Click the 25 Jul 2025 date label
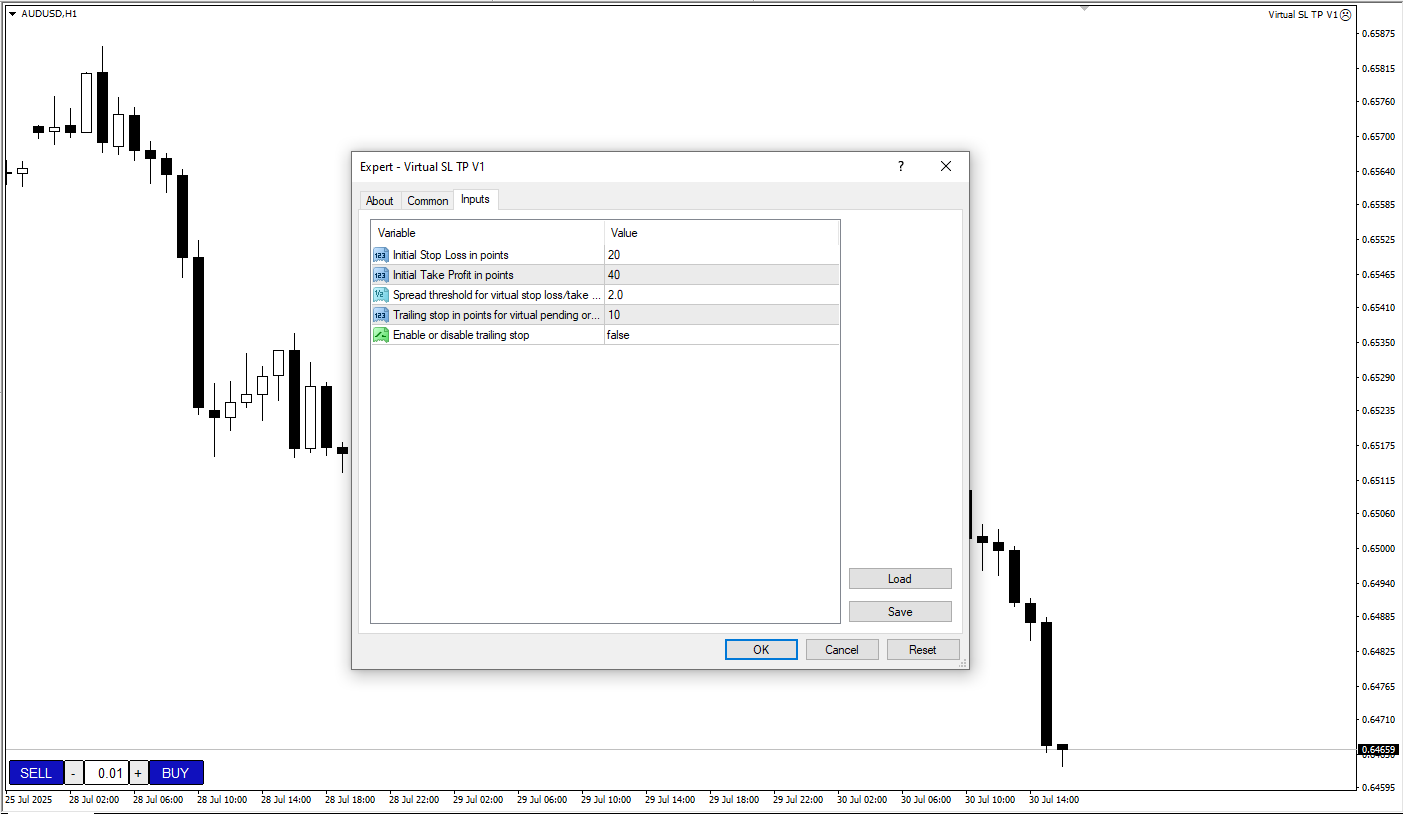Screen dimensions: 1403x814 point(28,800)
